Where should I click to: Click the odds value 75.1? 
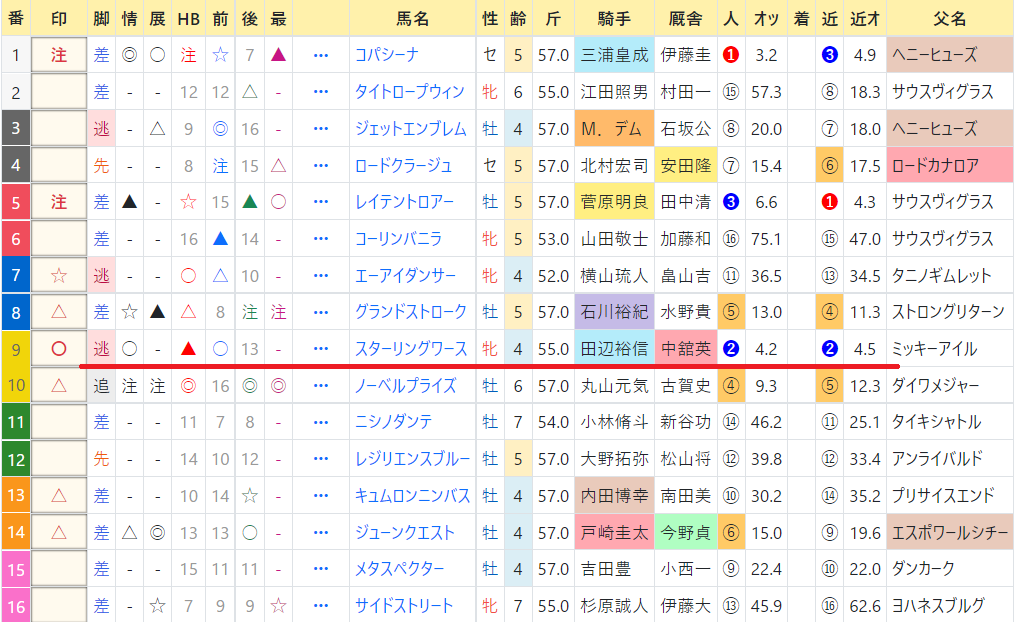766,239
